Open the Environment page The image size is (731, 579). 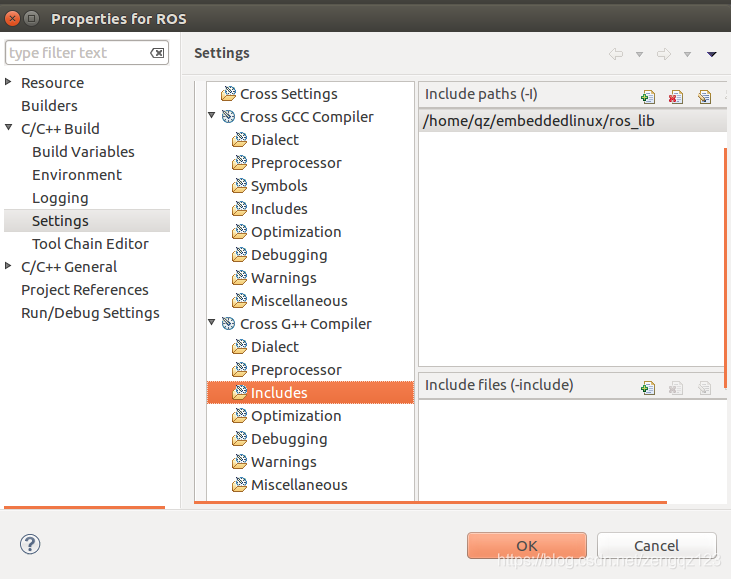[77, 175]
